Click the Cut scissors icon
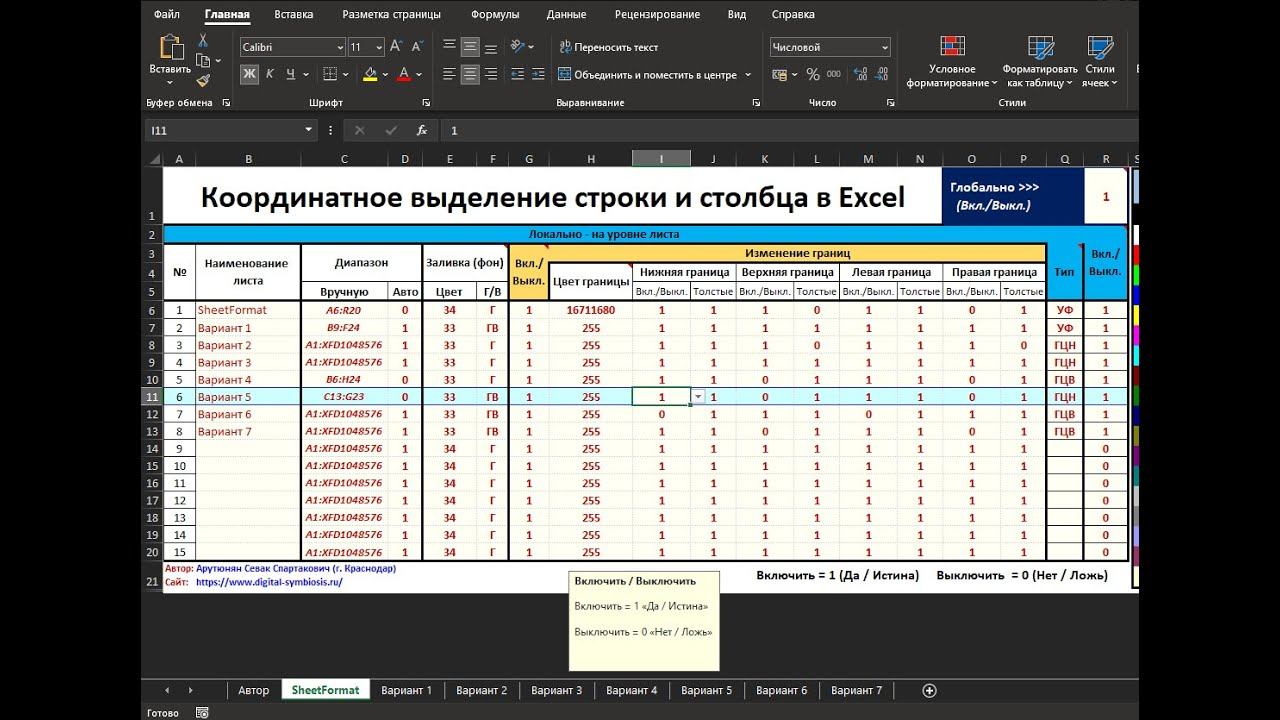Viewport: 1280px width, 720px height. (203, 40)
